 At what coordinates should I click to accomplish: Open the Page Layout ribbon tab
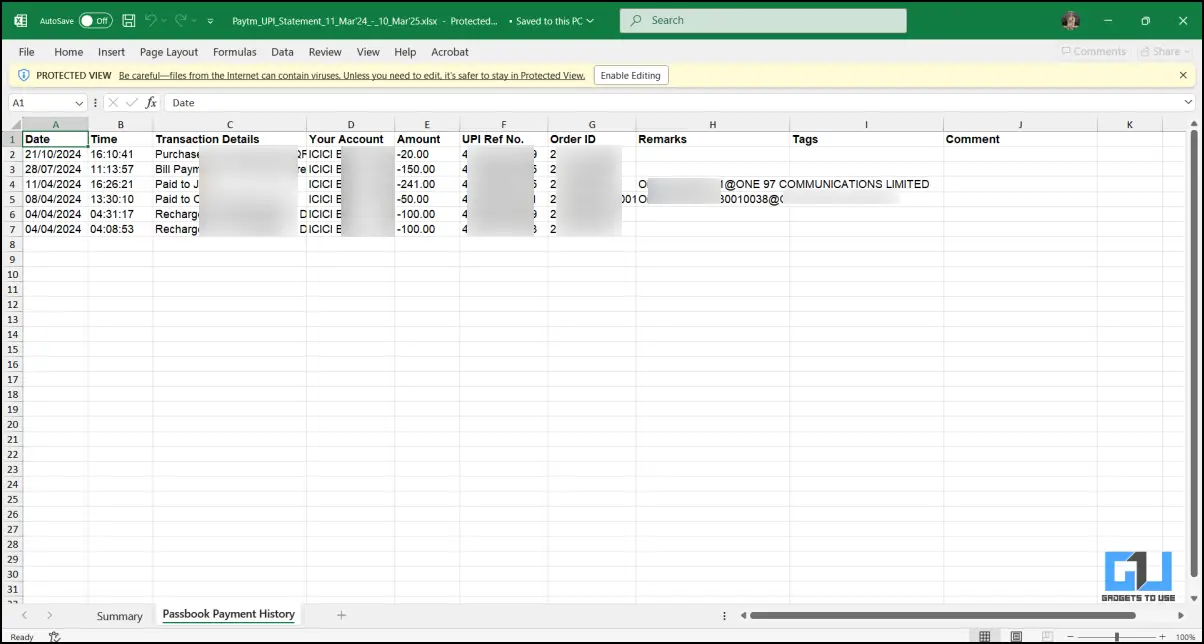click(169, 52)
